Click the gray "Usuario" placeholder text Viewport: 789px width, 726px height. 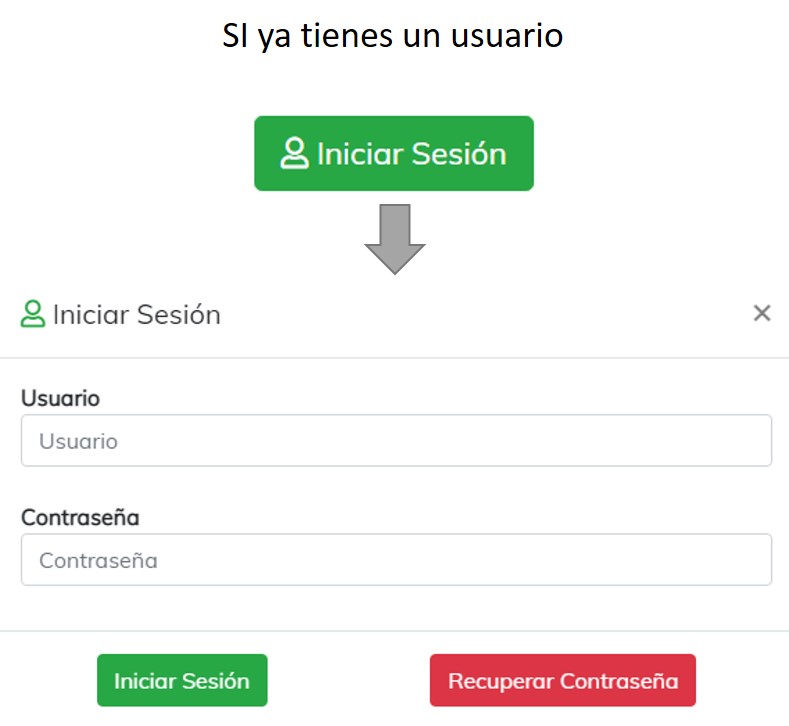(79, 441)
